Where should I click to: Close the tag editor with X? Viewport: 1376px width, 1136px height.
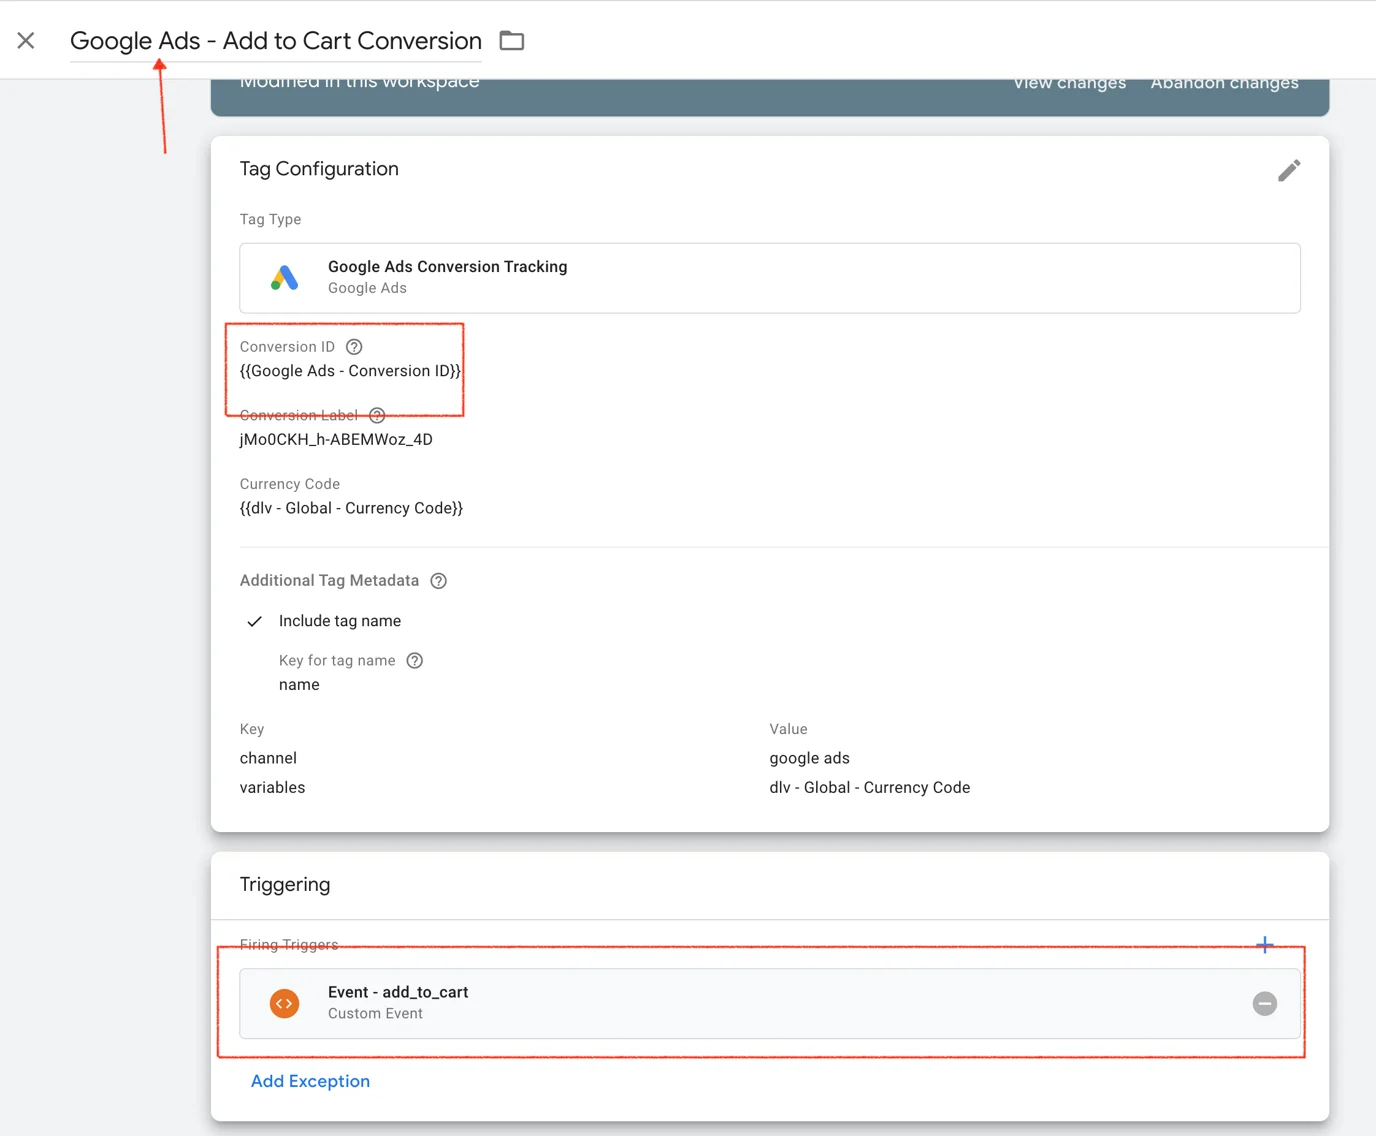pyautogui.click(x=26, y=40)
